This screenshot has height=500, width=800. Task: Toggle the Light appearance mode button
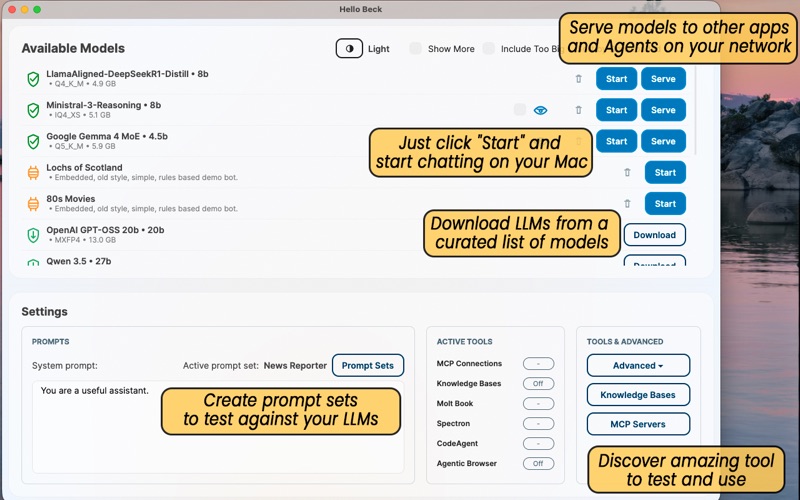[x=349, y=48]
